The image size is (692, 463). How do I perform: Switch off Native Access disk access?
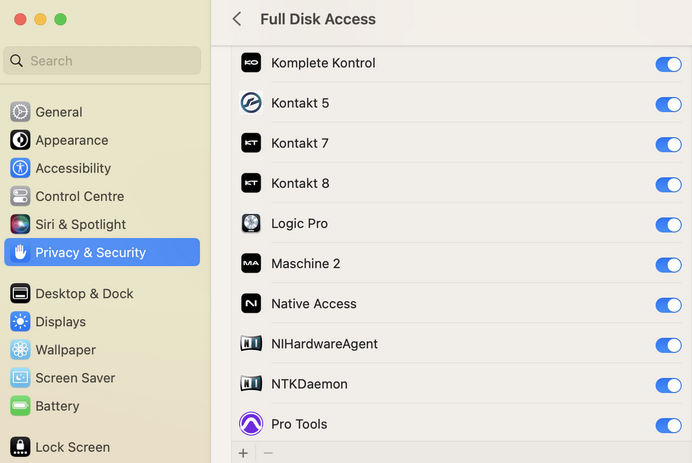point(668,305)
